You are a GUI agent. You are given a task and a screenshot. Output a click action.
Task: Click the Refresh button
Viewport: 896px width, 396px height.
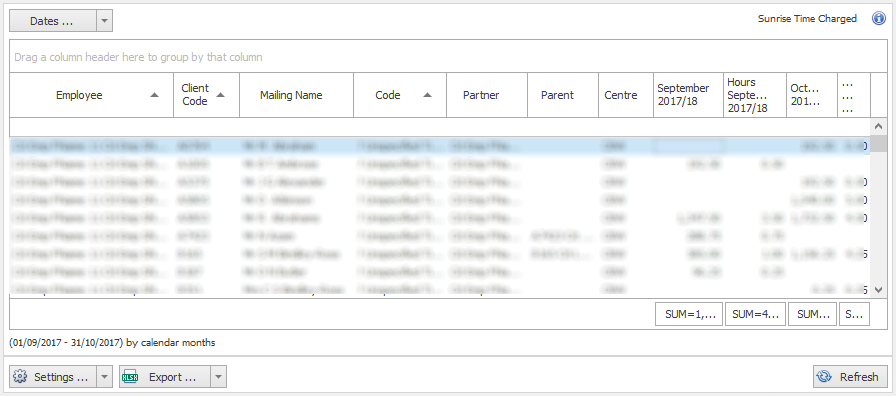tap(850, 377)
